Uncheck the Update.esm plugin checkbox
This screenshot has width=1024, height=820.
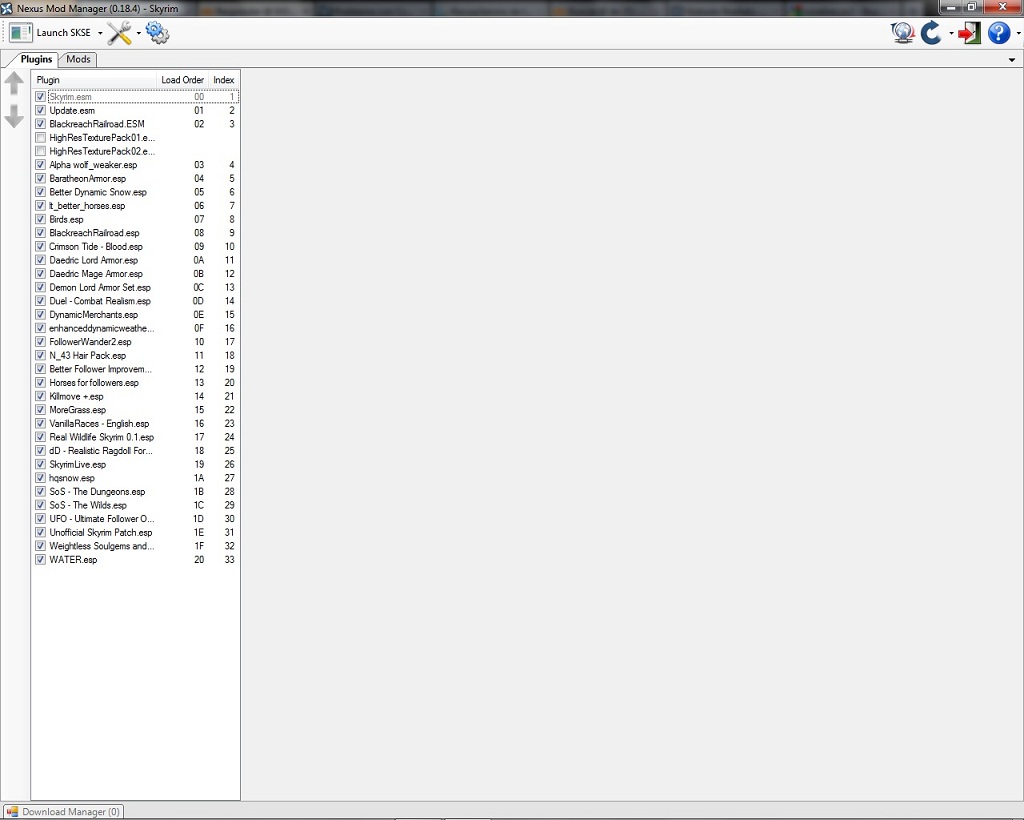tap(40, 110)
